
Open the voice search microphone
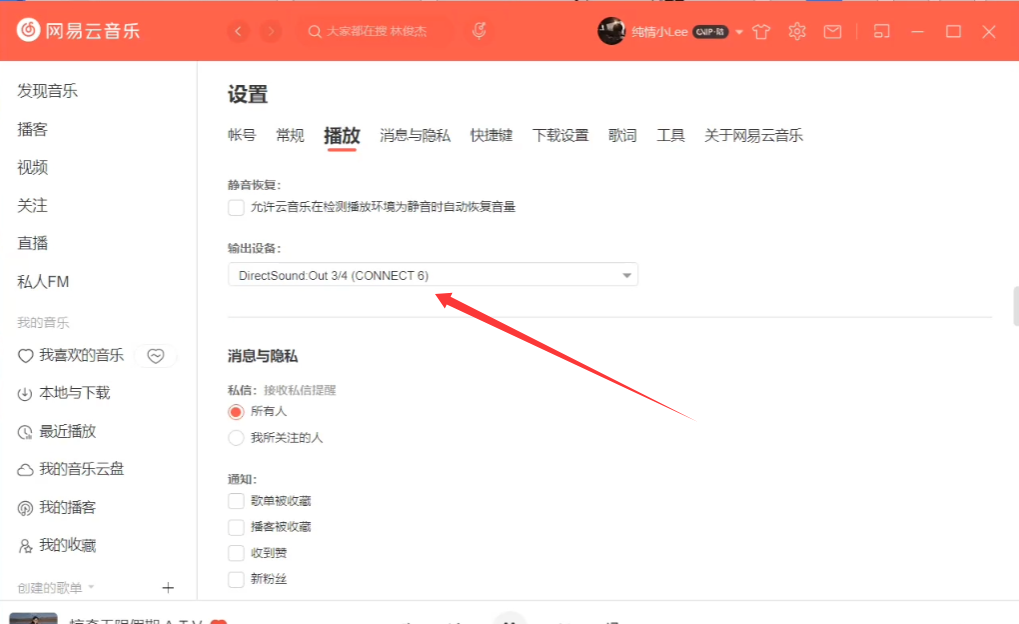[x=479, y=31]
